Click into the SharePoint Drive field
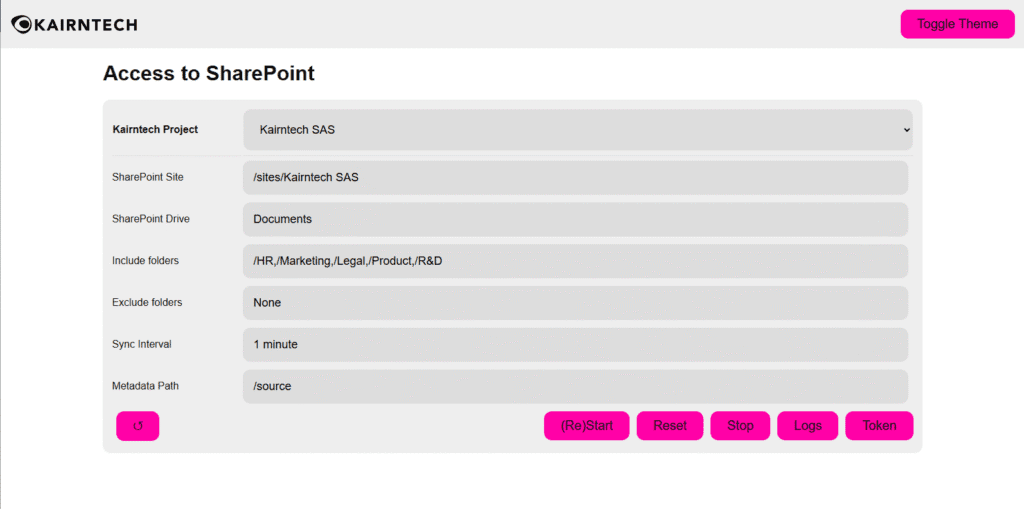Image resolution: width=1024 pixels, height=509 pixels. click(575, 220)
